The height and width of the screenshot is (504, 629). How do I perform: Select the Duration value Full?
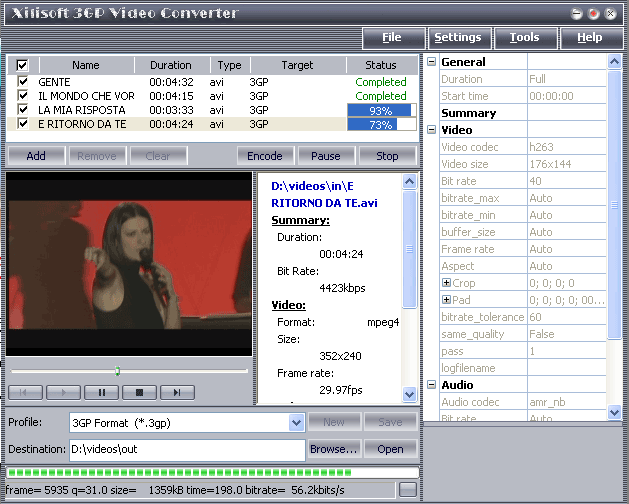click(x=538, y=79)
